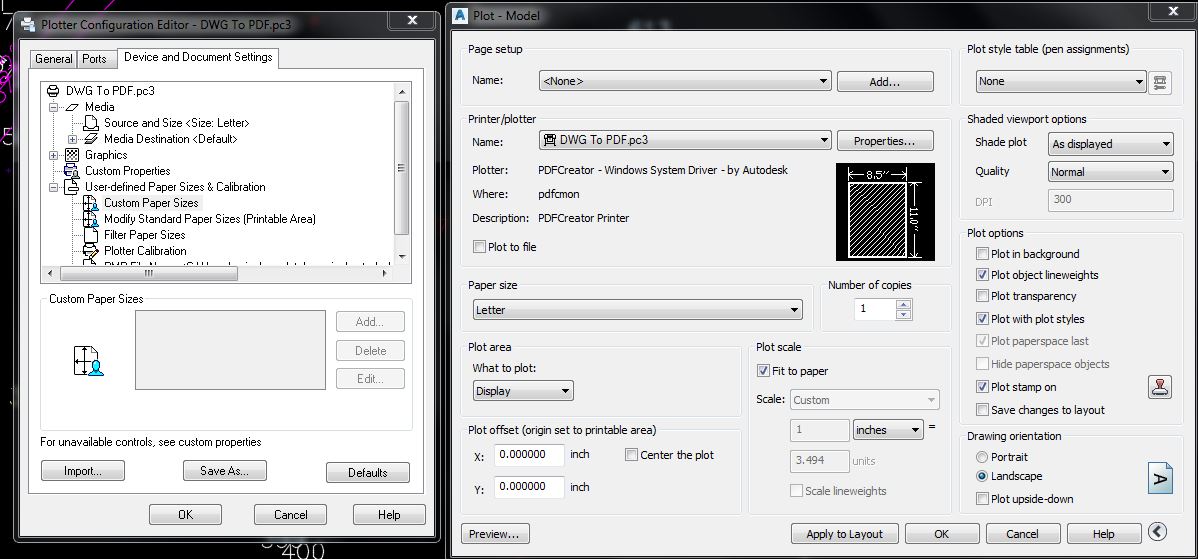Open the What to plot dropdown
The width and height of the screenshot is (1198, 559).
tap(523, 391)
